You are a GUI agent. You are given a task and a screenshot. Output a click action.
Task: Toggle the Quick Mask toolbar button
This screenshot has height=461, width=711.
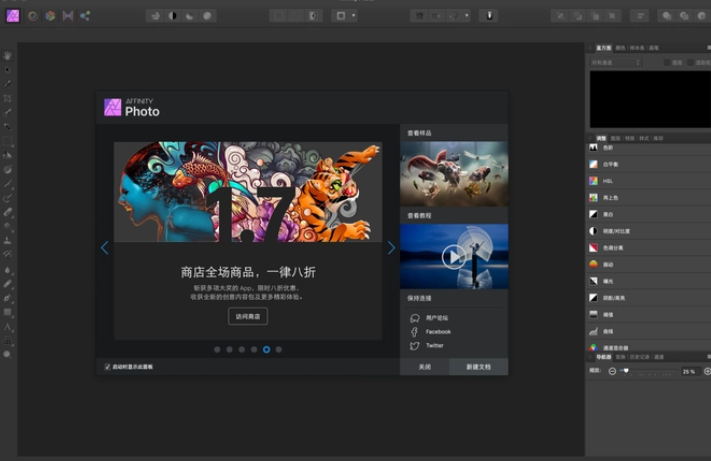tap(341, 16)
